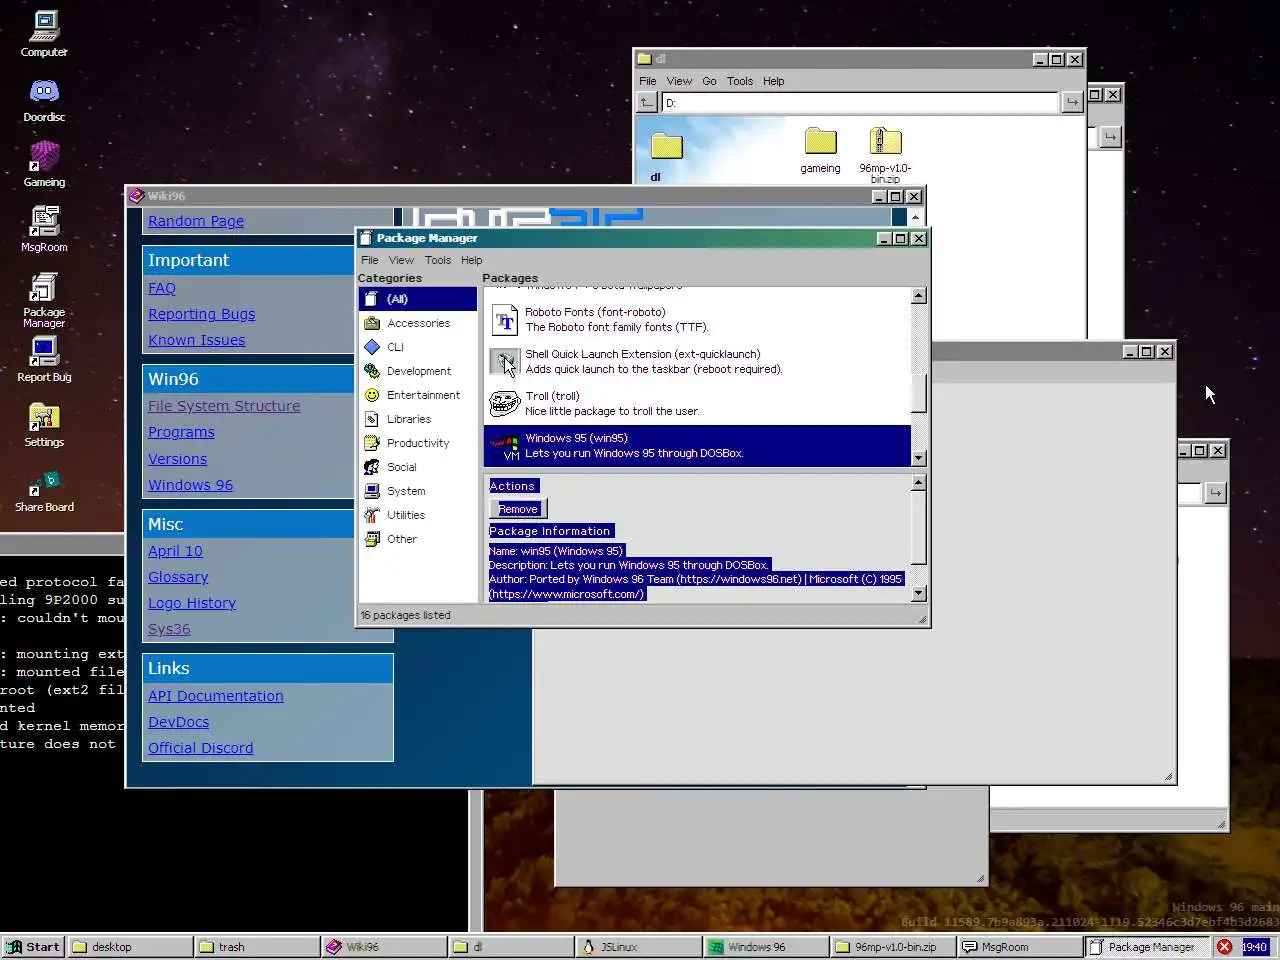This screenshot has width=1280, height=960.
Task: Click the Remove button for Windows 95
Action: pos(518,509)
